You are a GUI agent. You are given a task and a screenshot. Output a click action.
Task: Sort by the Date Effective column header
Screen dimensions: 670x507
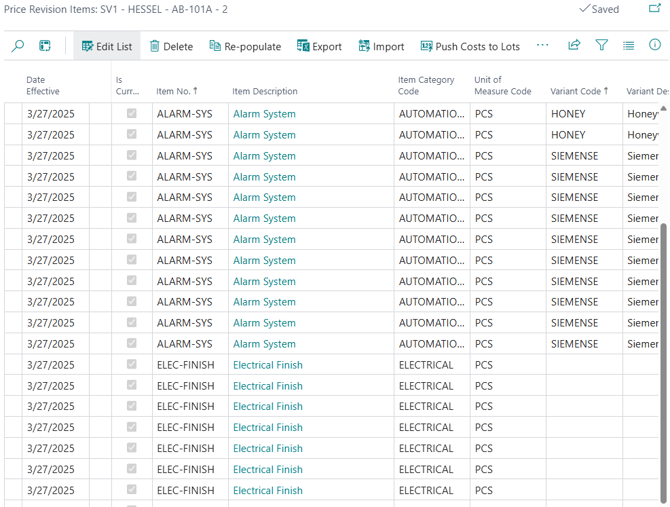click(43, 85)
